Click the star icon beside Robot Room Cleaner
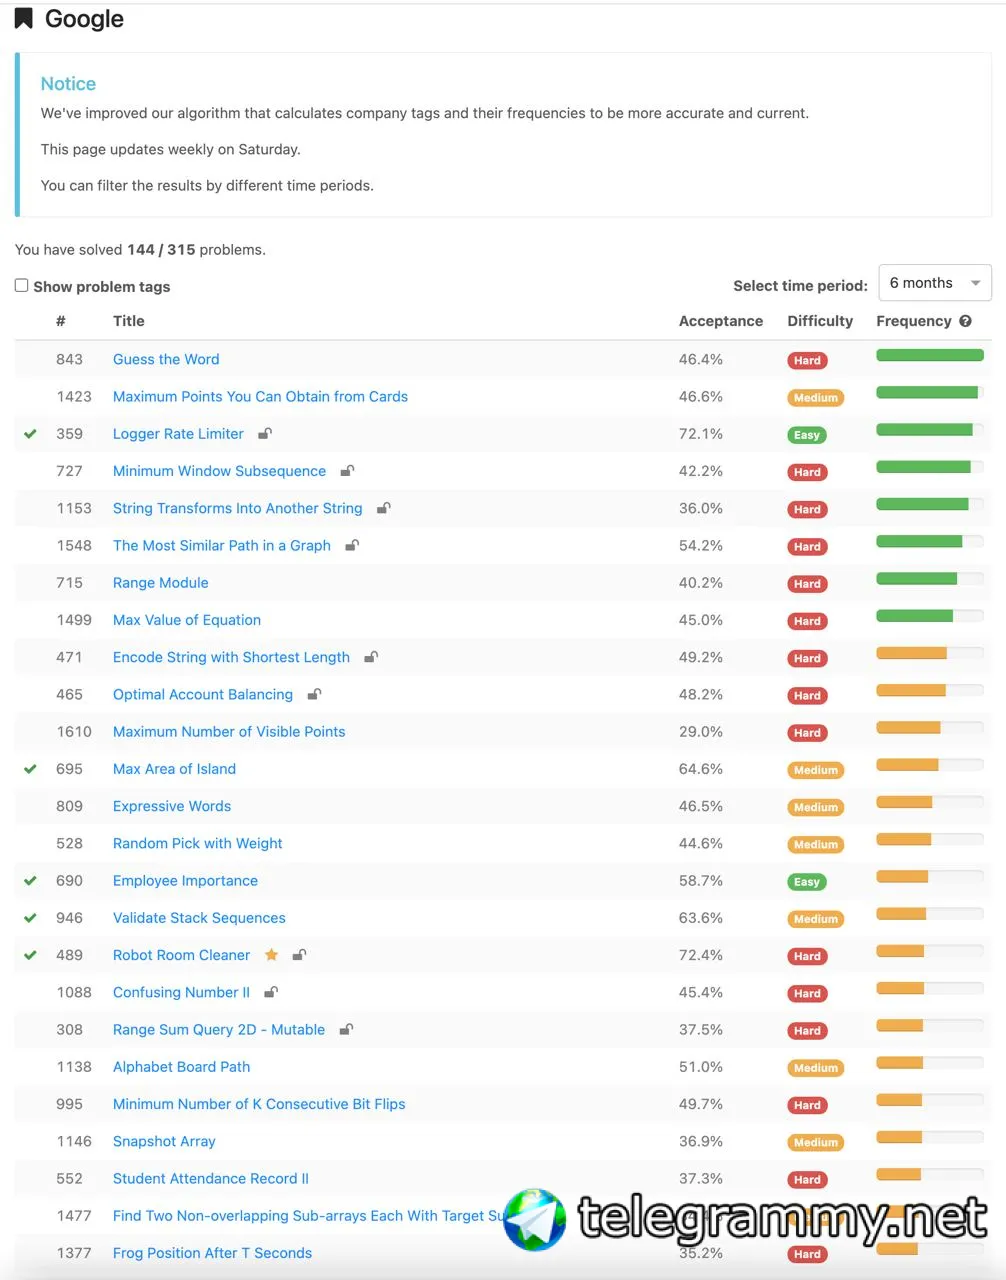 [271, 955]
